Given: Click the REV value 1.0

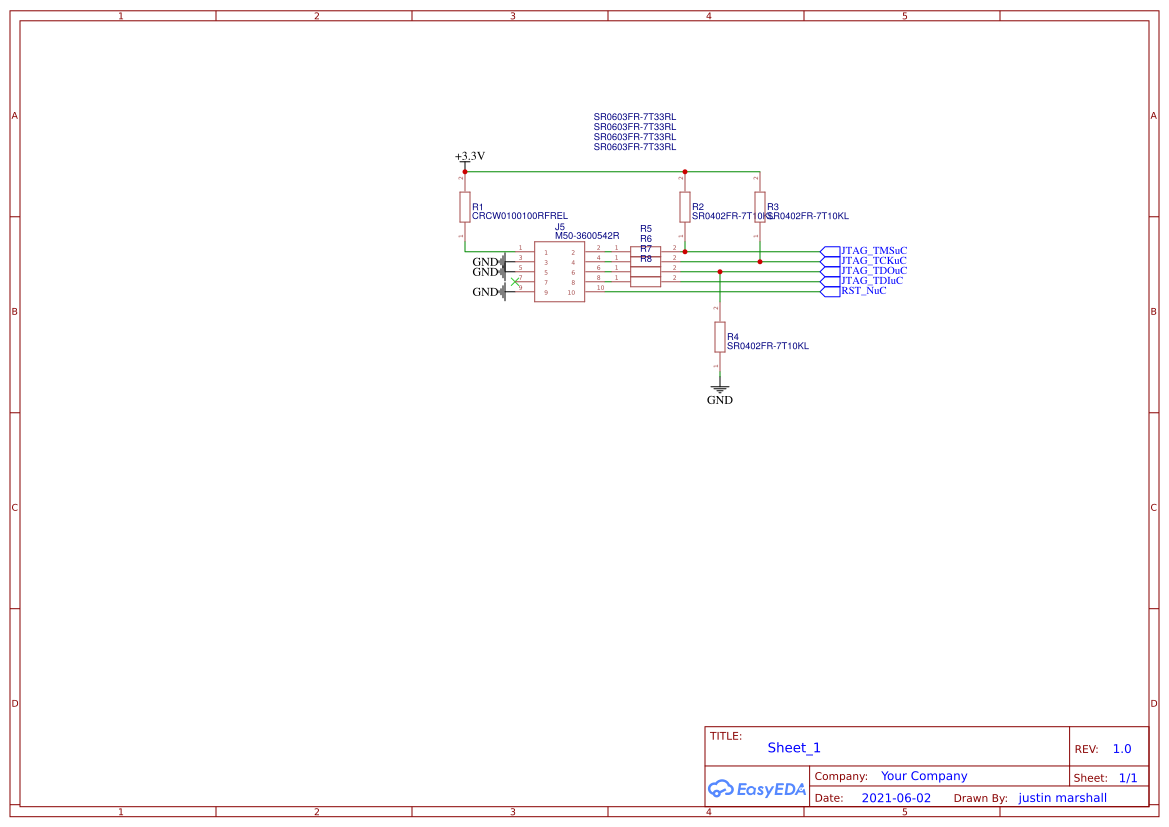Looking at the screenshot, I should click(x=1120, y=748).
